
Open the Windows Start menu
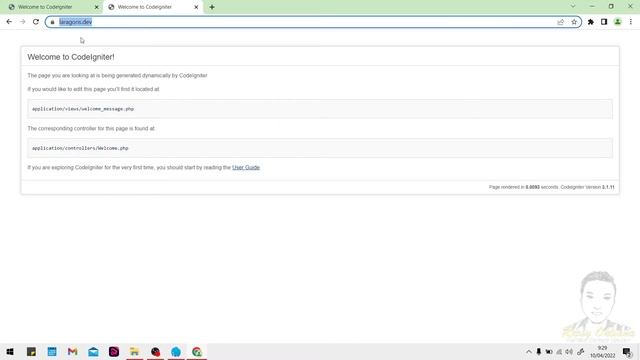click(10, 351)
